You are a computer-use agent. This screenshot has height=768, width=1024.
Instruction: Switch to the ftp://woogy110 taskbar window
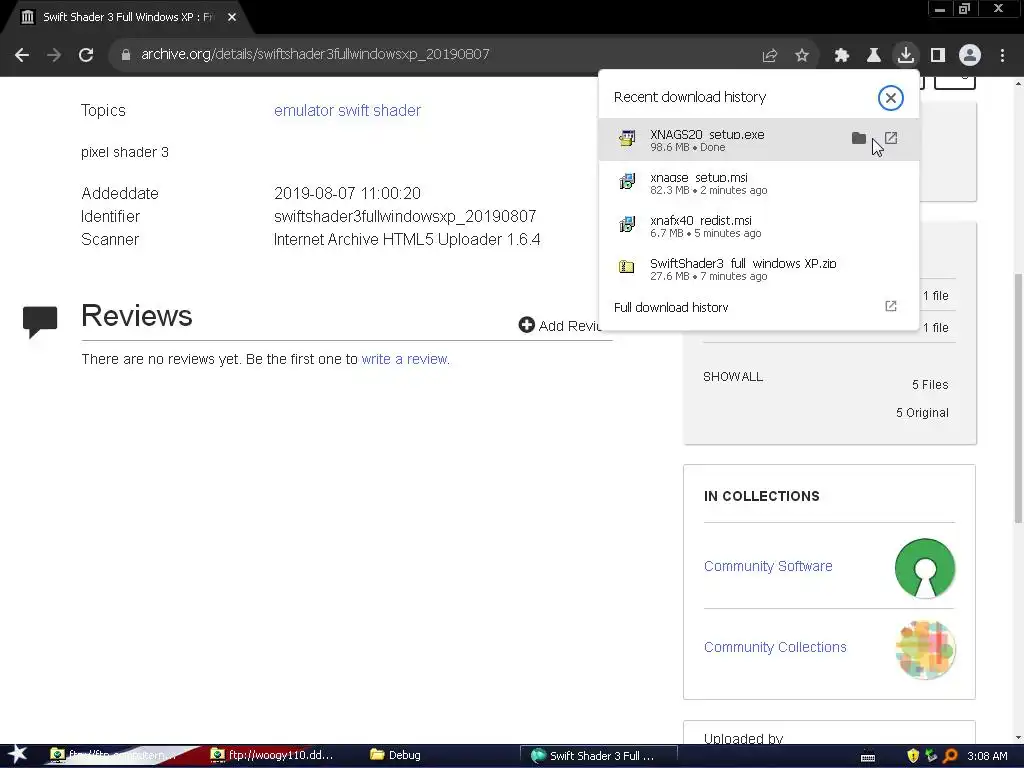274,756
